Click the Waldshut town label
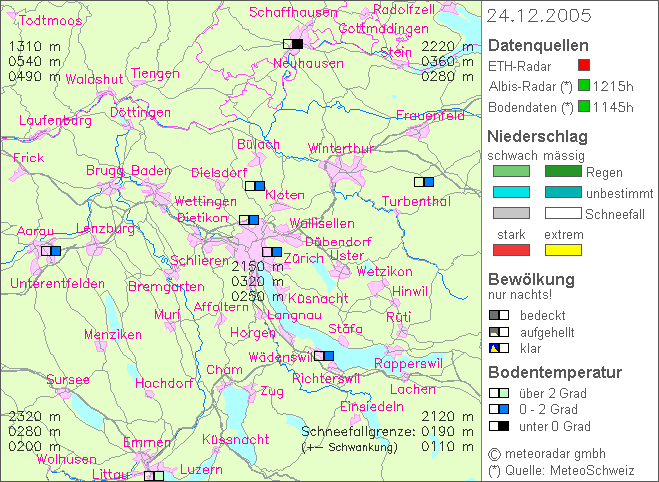The width and height of the screenshot is (659, 482). [95, 79]
